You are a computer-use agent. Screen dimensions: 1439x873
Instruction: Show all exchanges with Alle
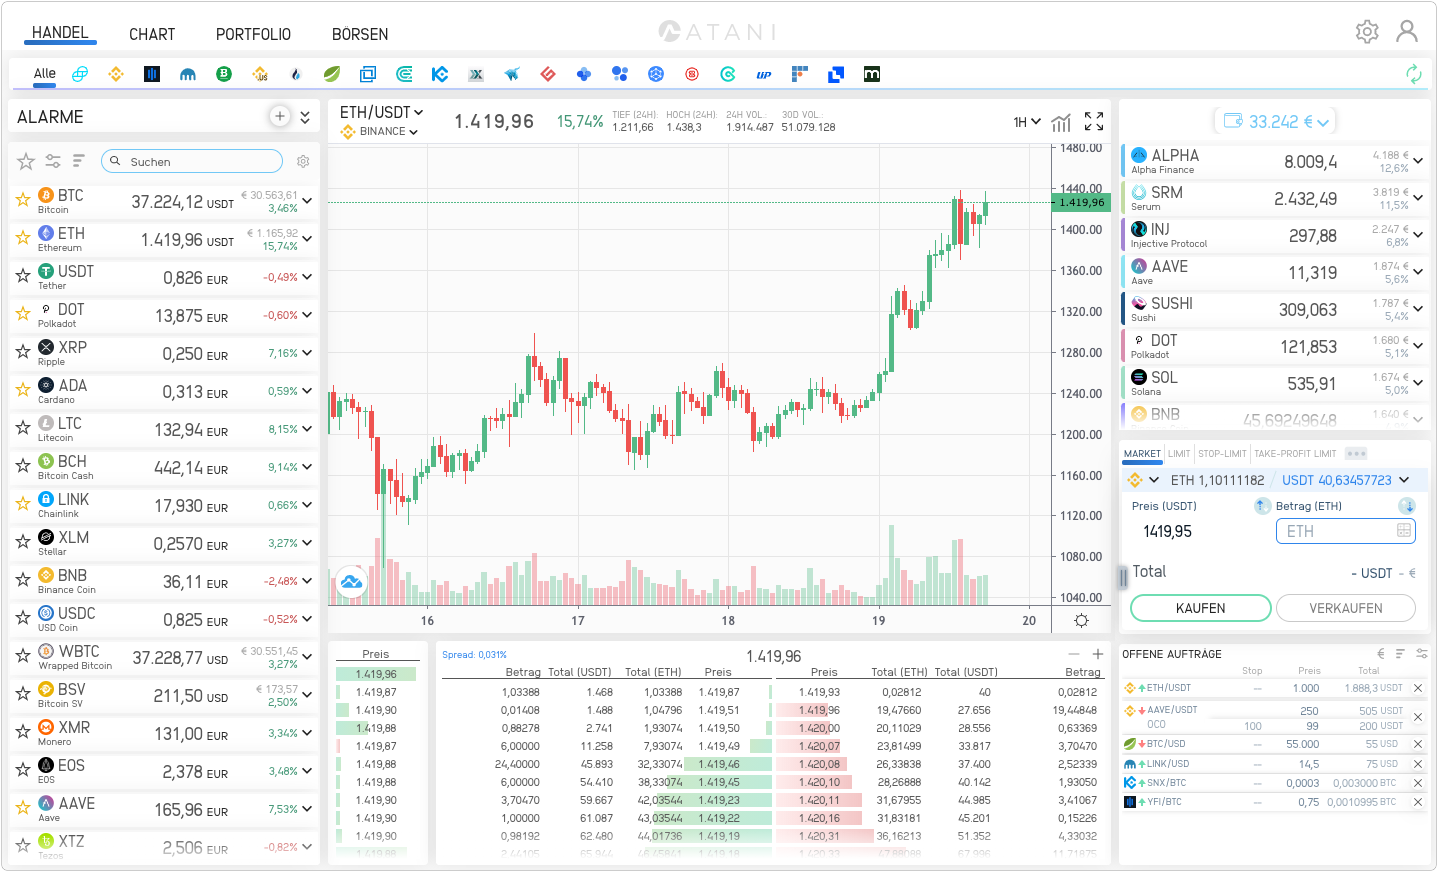click(x=45, y=73)
